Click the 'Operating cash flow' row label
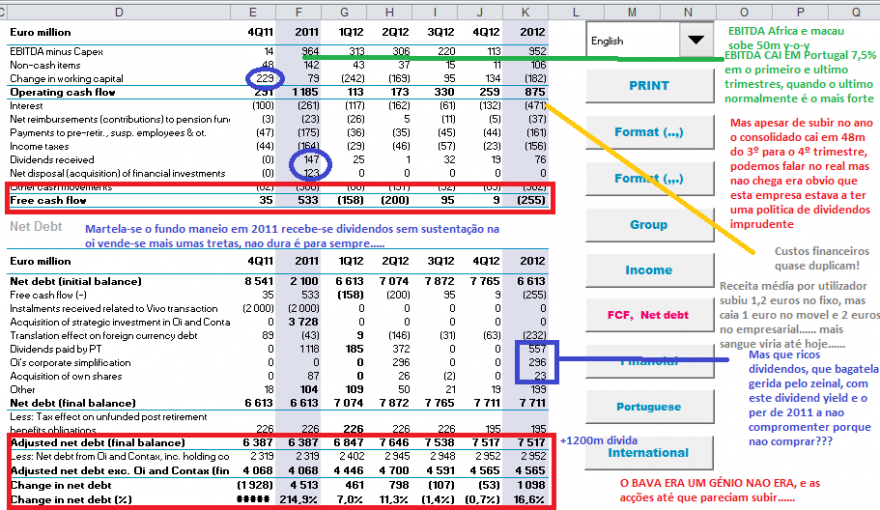This screenshot has height=510, width=880. [x=62, y=92]
